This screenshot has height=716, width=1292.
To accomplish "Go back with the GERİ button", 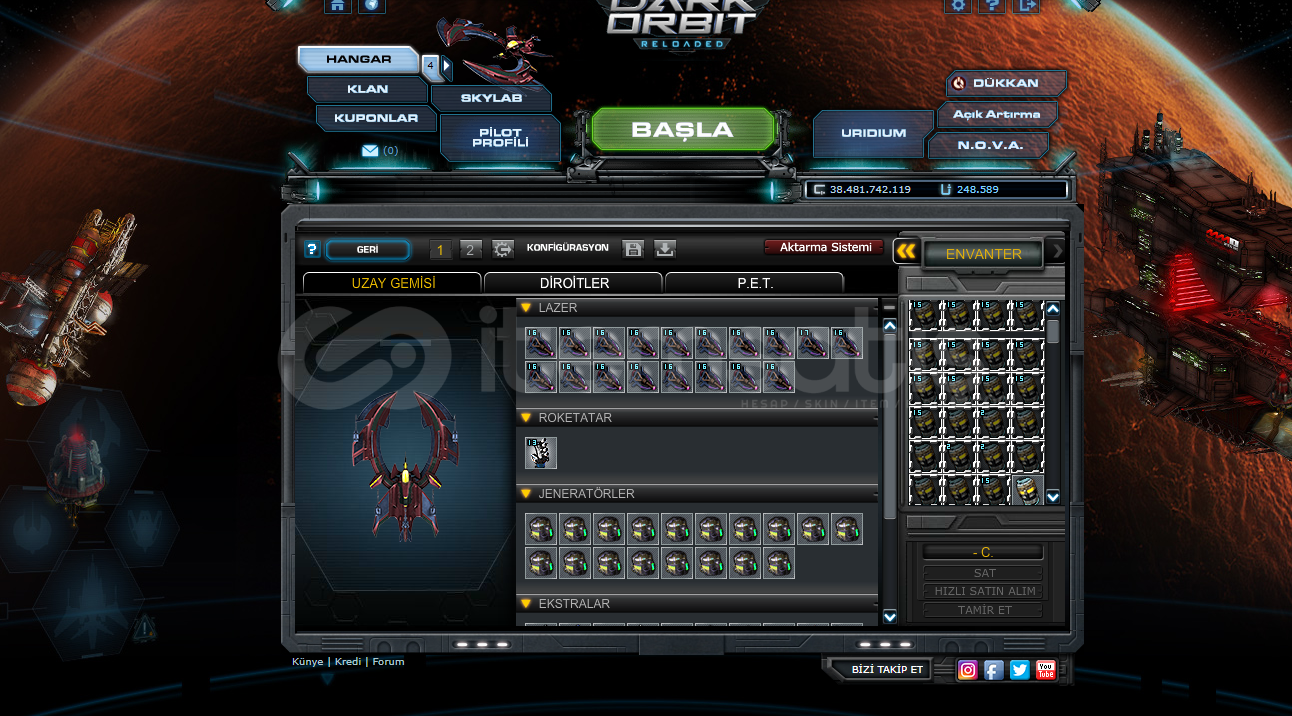I will [367, 250].
